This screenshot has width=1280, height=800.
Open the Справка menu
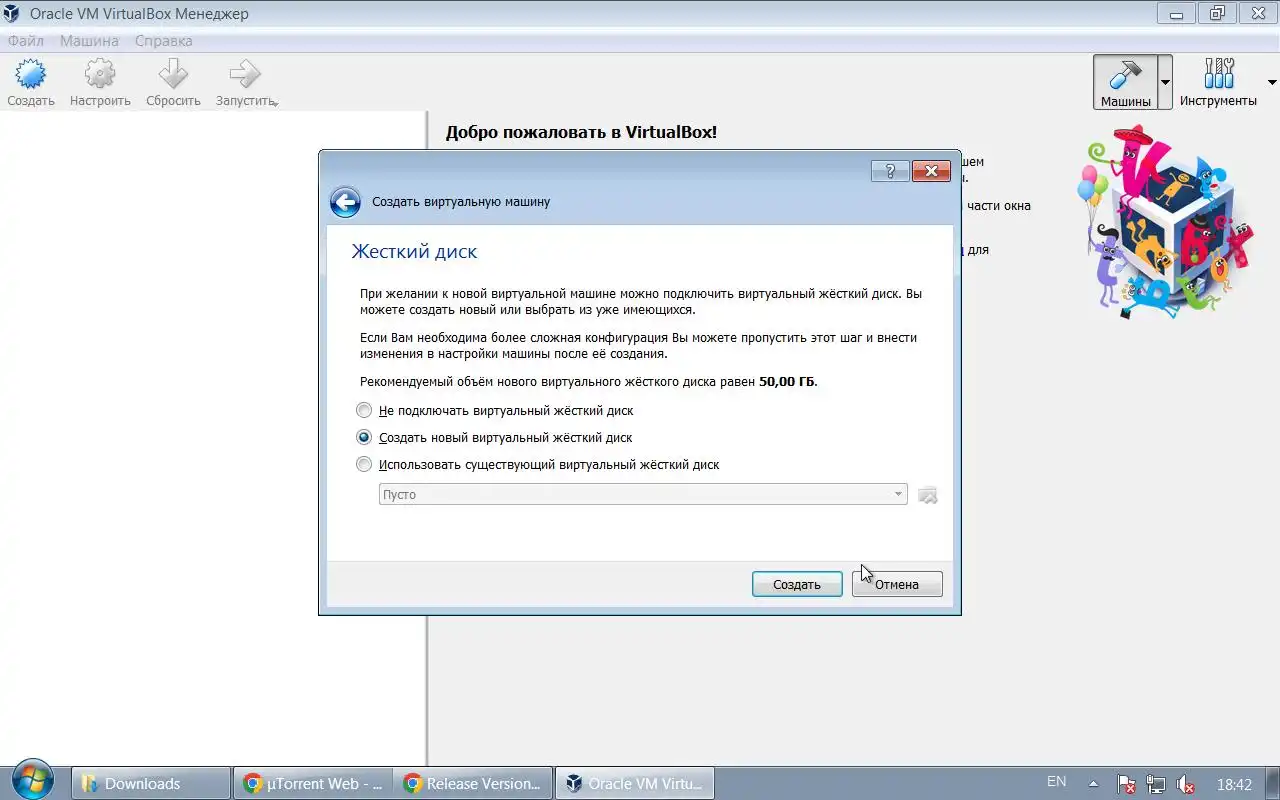coord(163,41)
